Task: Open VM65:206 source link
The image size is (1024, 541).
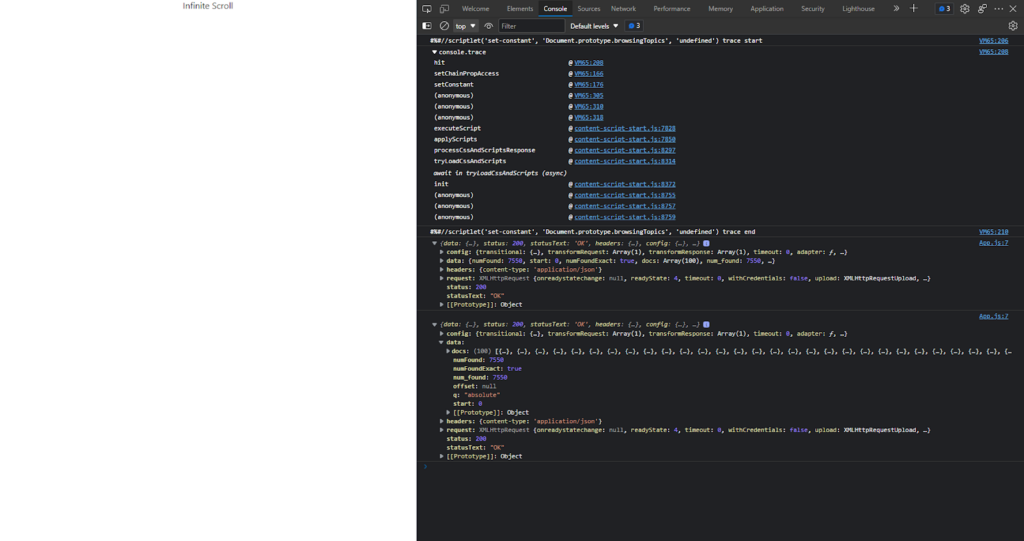Action: pyautogui.click(x=993, y=41)
